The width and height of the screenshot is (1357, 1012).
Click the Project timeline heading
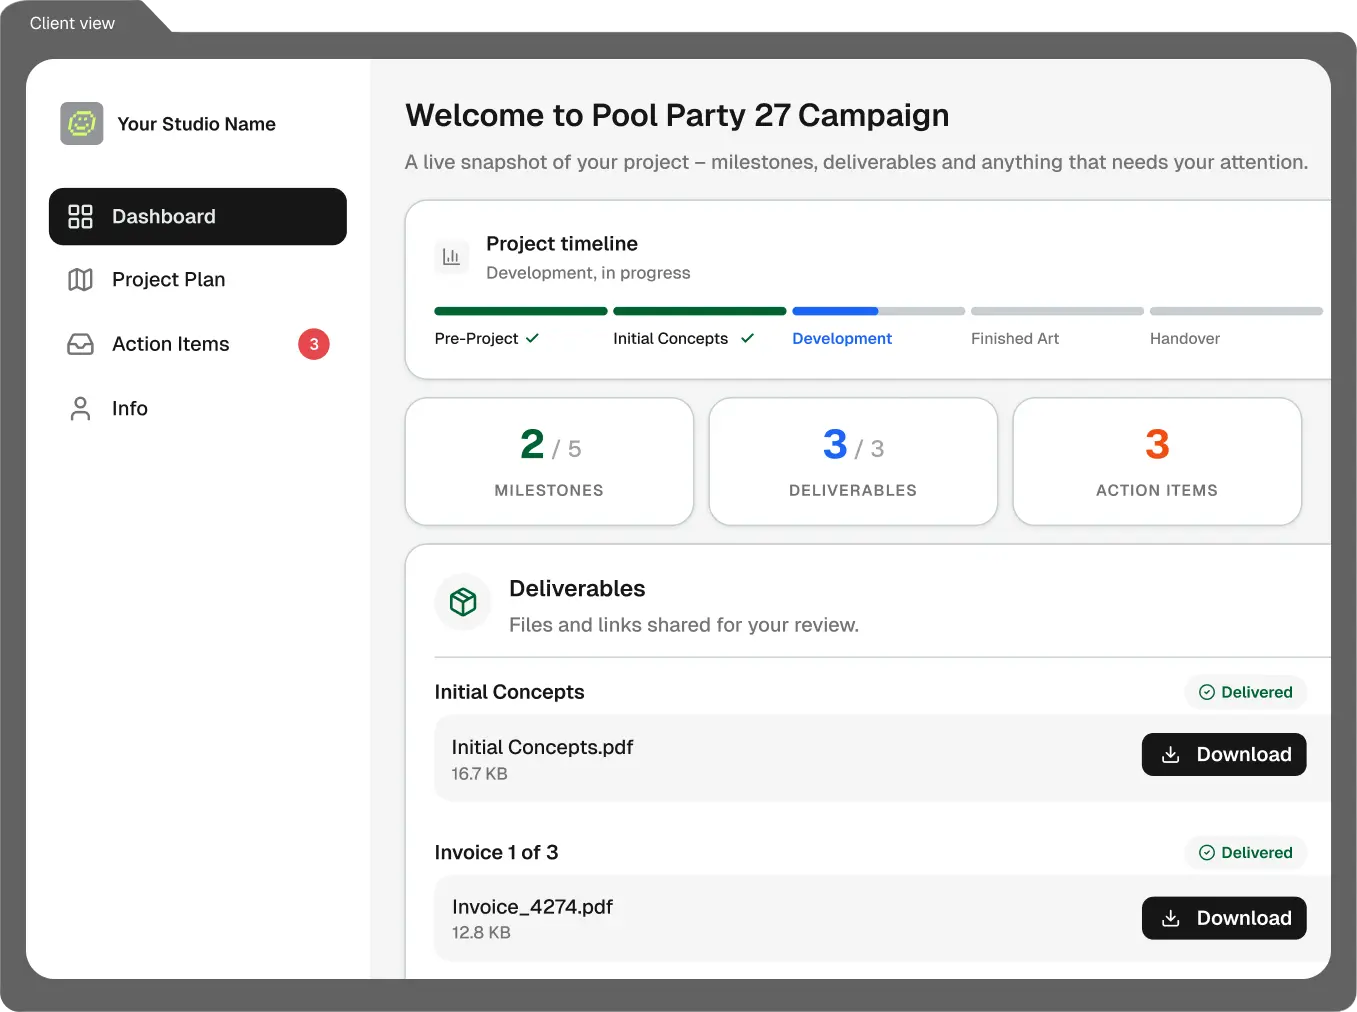pos(562,244)
